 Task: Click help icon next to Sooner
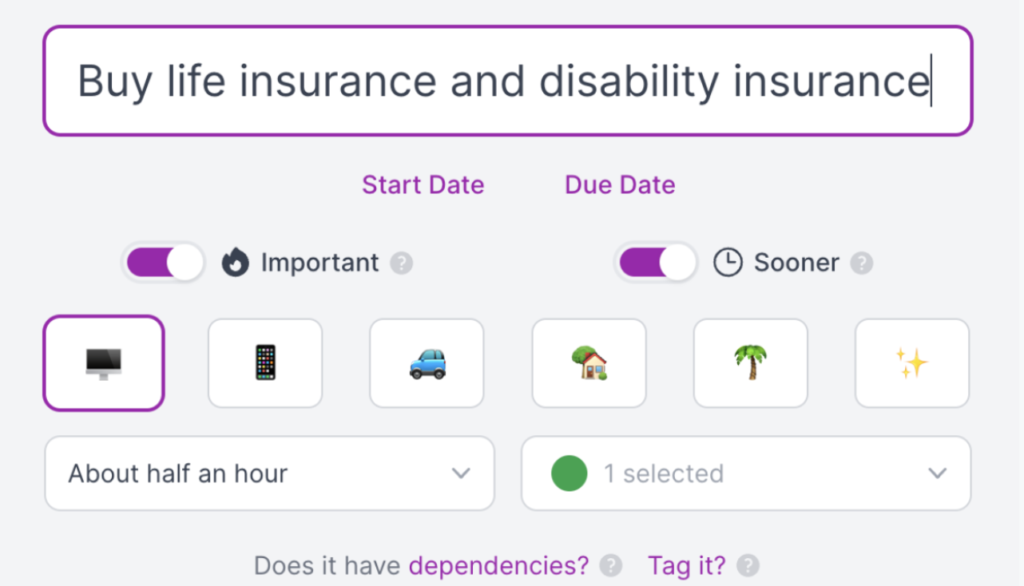861,264
